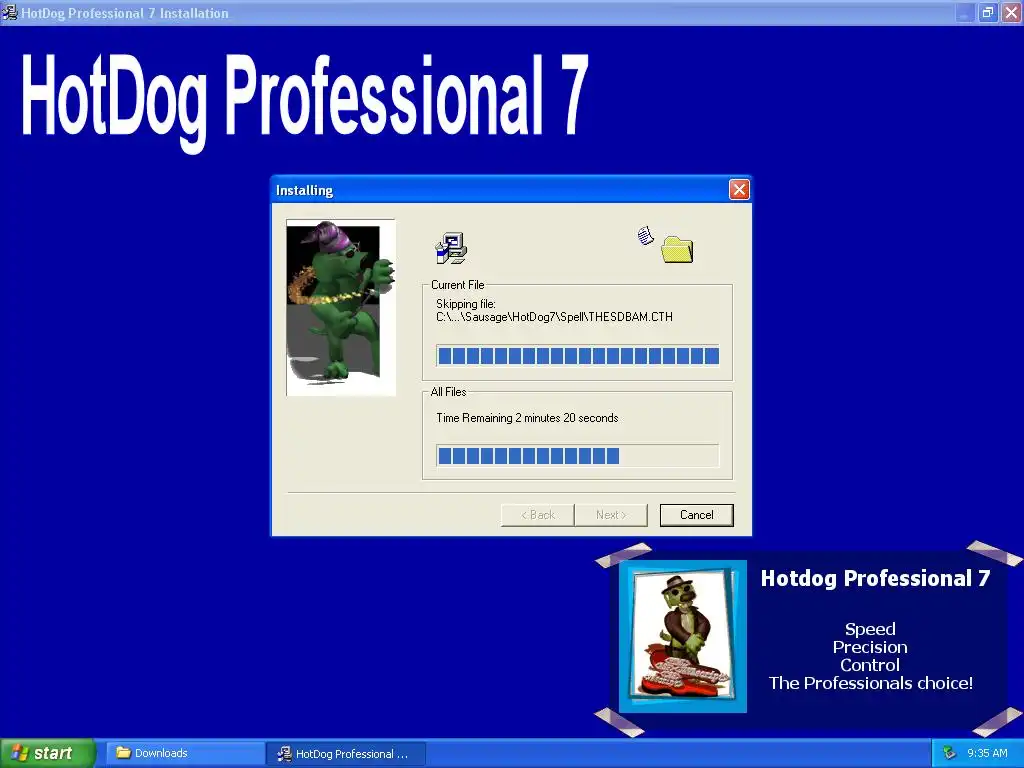Open the Windows start menu
The width and height of the screenshot is (1024, 768).
click(48, 753)
